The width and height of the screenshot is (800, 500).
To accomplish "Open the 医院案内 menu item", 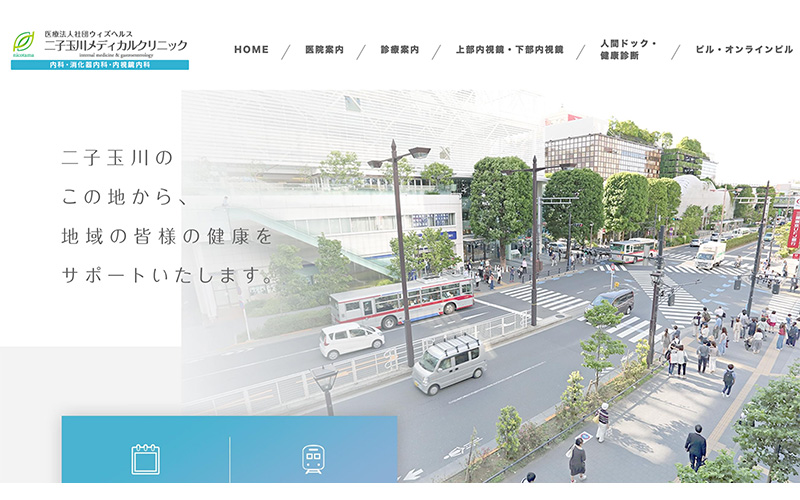I will click(x=325, y=50).
